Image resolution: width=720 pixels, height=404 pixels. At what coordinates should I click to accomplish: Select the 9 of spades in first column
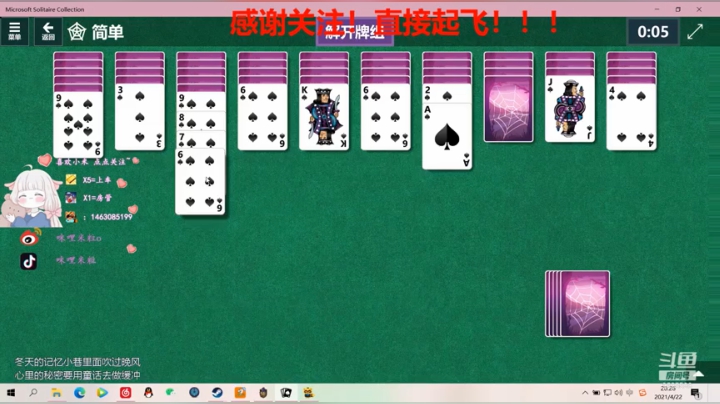tap(78, 124)
